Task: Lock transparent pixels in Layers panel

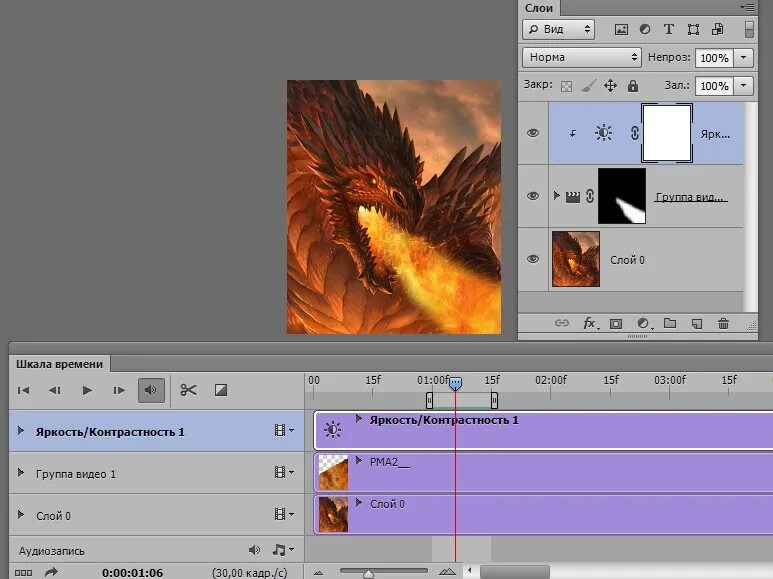Action: [x=566, y=86]
